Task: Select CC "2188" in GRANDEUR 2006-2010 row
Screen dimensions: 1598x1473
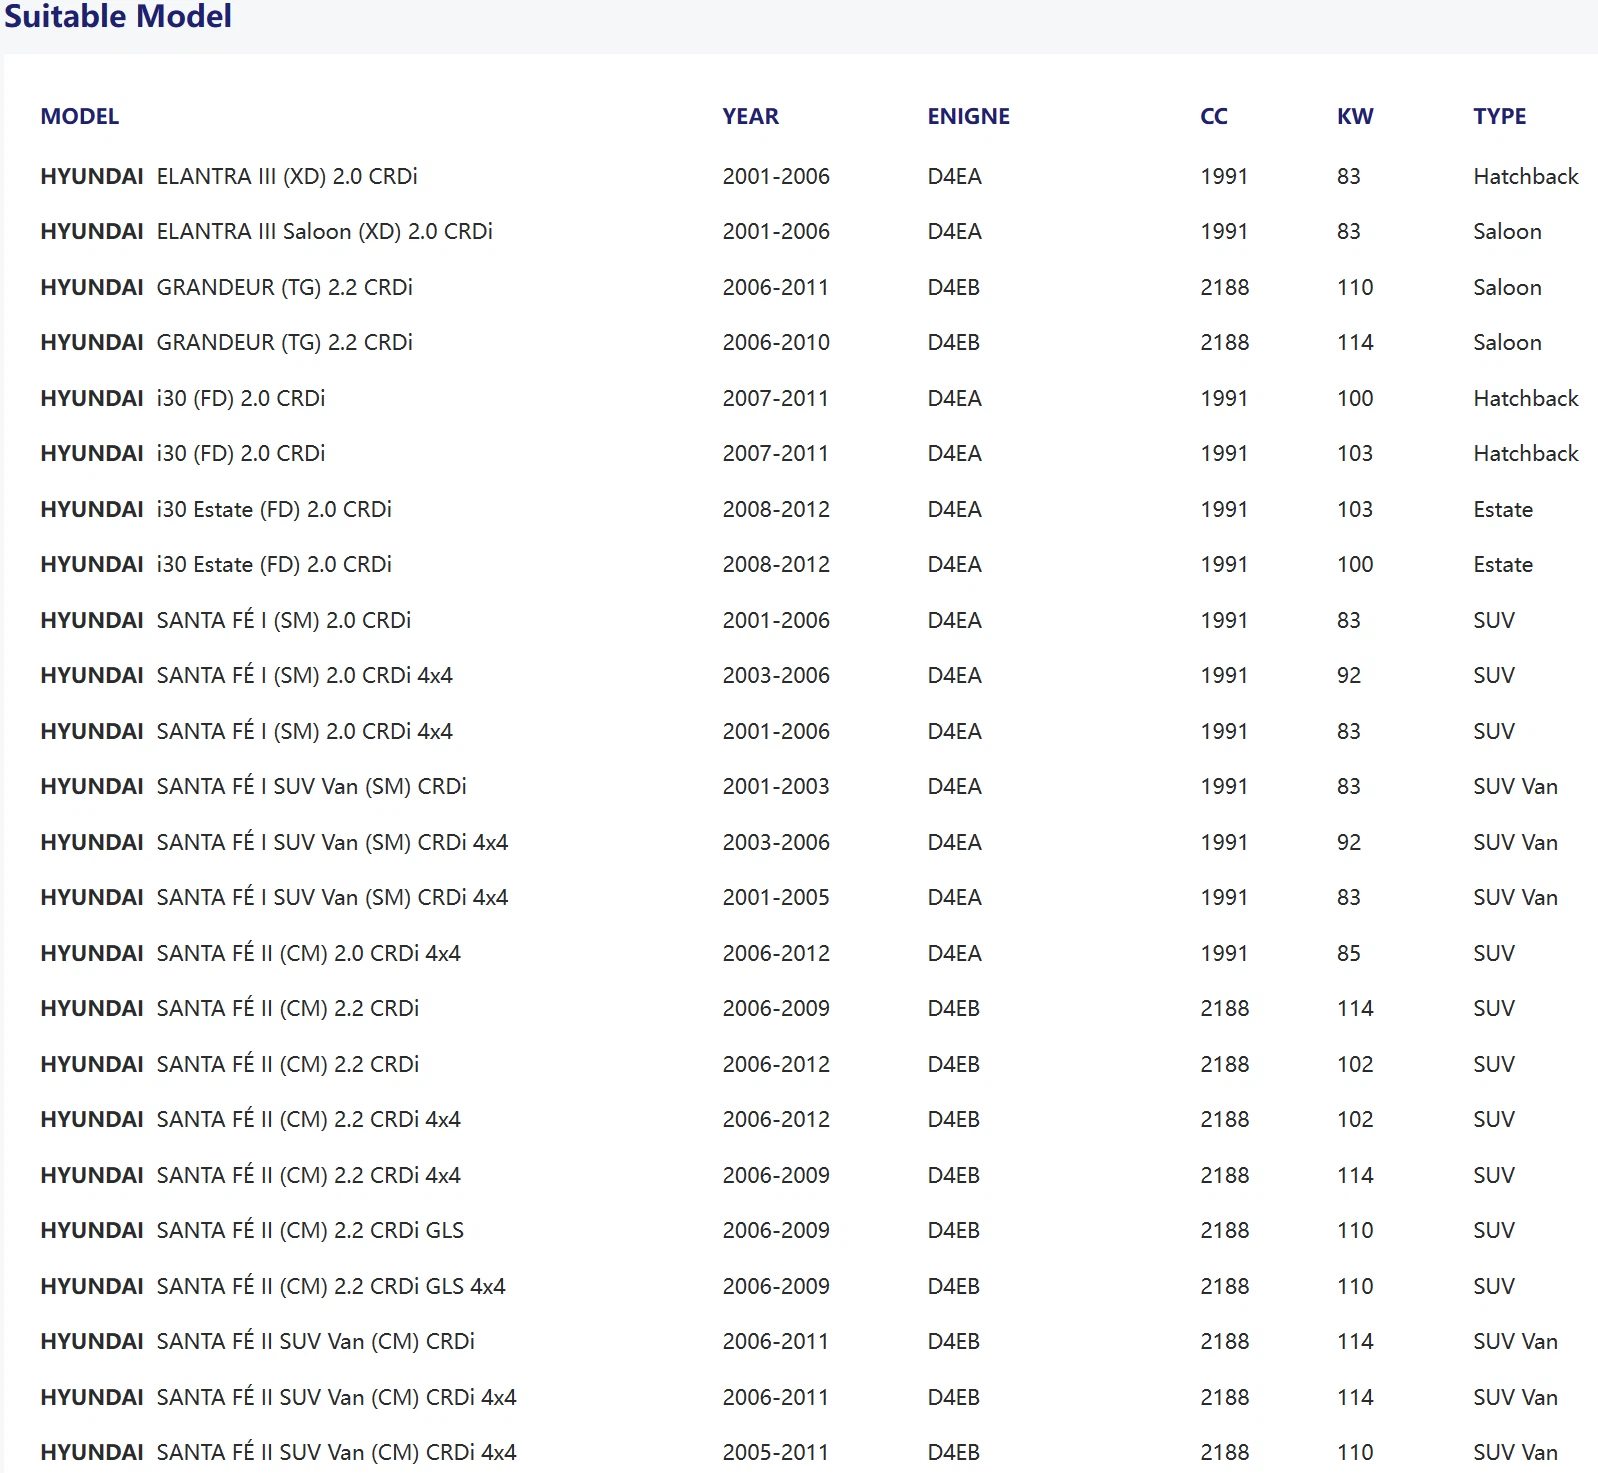Action: click(x=1225, y=343)
